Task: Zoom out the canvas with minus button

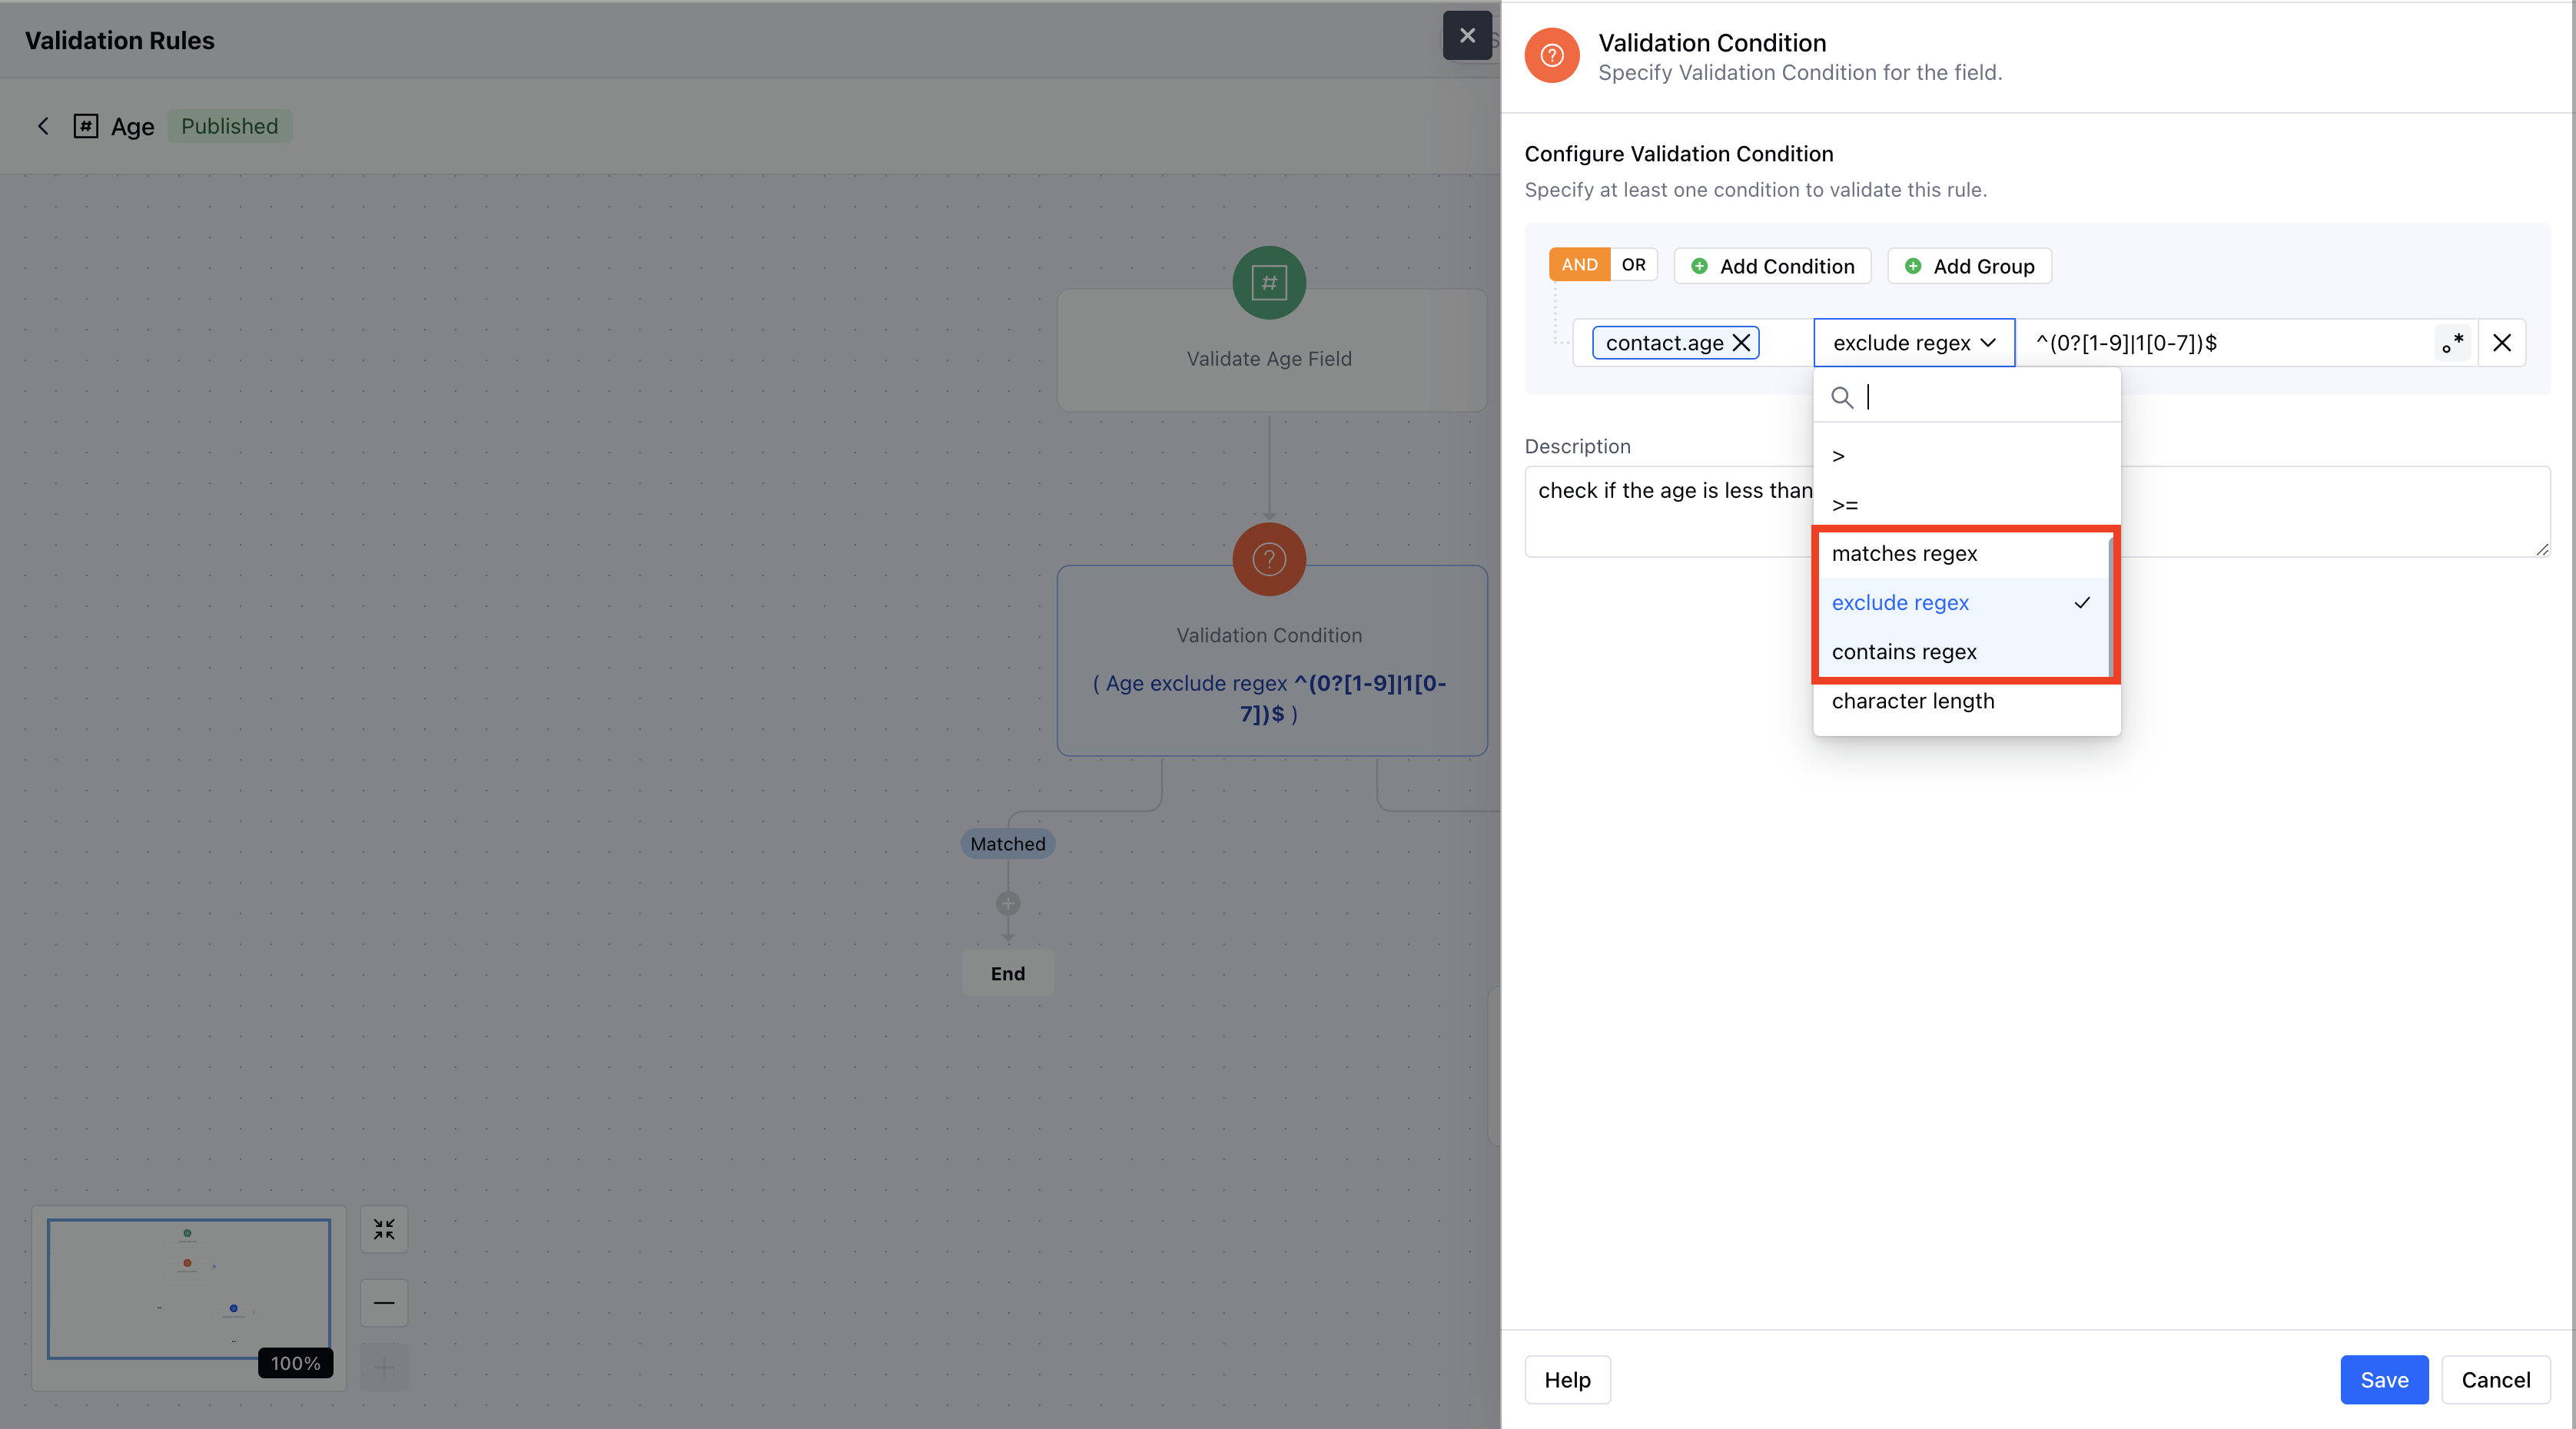Action: click(384, 1303)
